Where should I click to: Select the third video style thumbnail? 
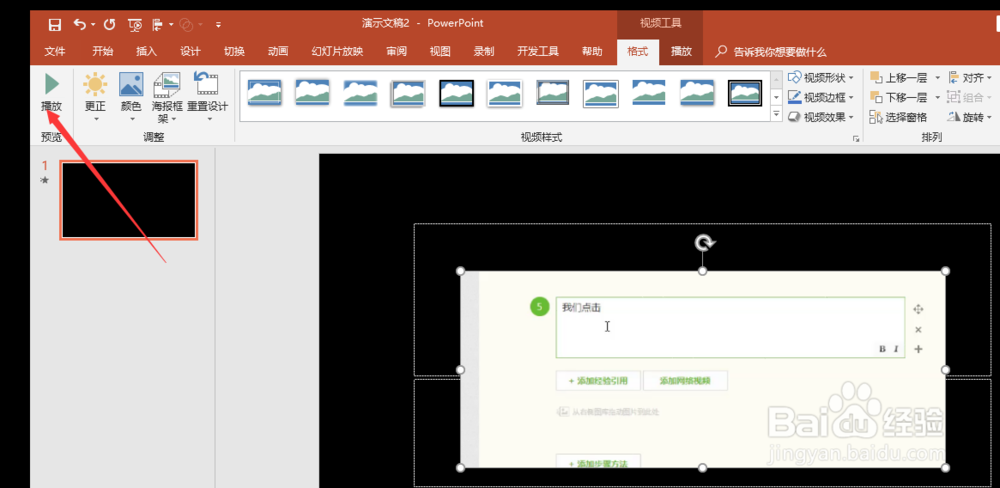(x=360, y=93)
